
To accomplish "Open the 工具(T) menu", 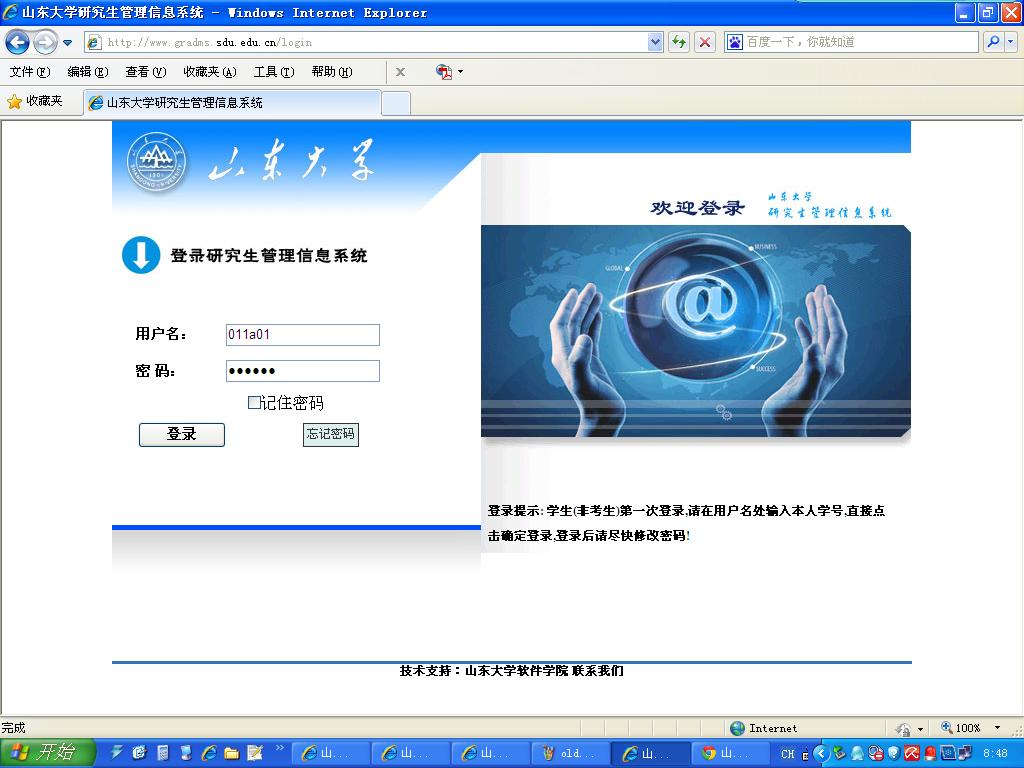I will pyautogui.click(x=273, y=72).
